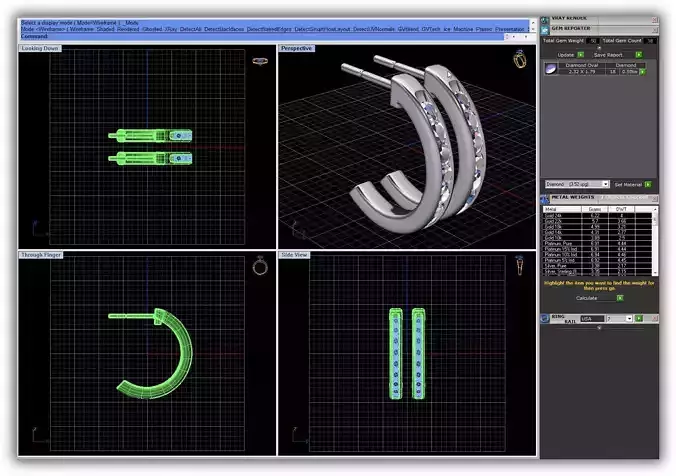Screen dimensions: 676x476
Task: Open the Diamond material dropdown
Action: (605, 184)
